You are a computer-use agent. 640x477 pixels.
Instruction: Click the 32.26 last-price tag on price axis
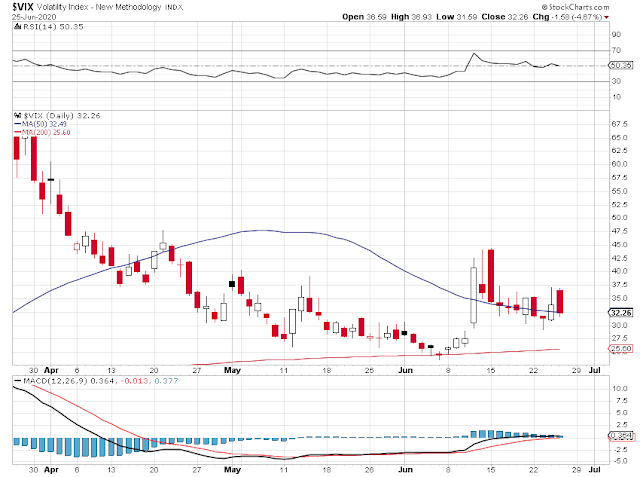(621, 313)
